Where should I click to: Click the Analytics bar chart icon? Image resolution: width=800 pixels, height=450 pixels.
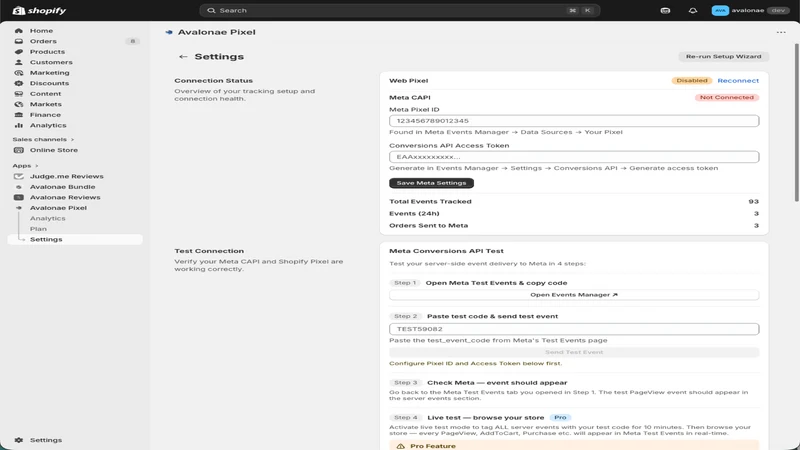tap(19, 125)
